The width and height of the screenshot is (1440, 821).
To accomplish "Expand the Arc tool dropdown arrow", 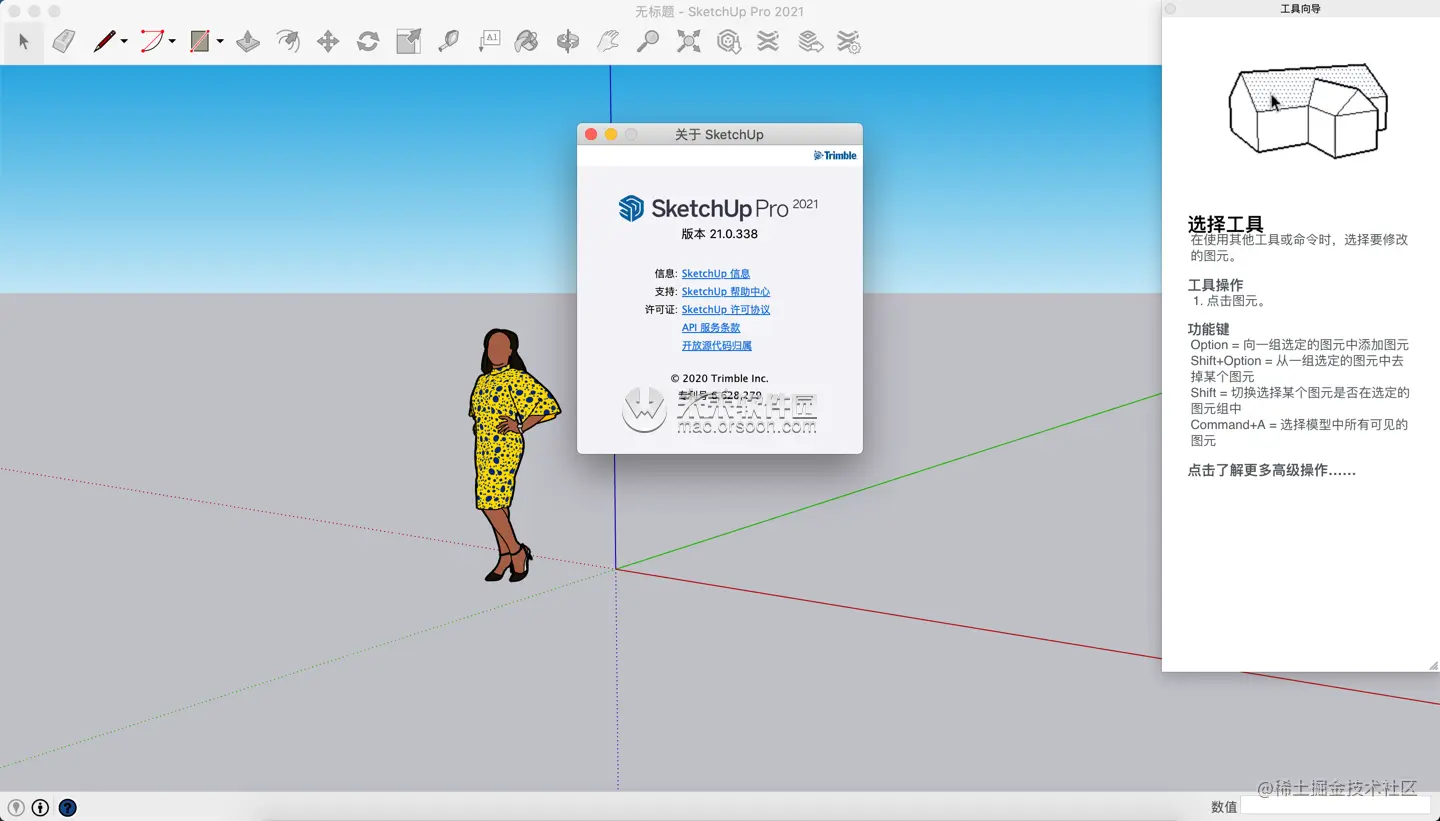I will point(172,41).
